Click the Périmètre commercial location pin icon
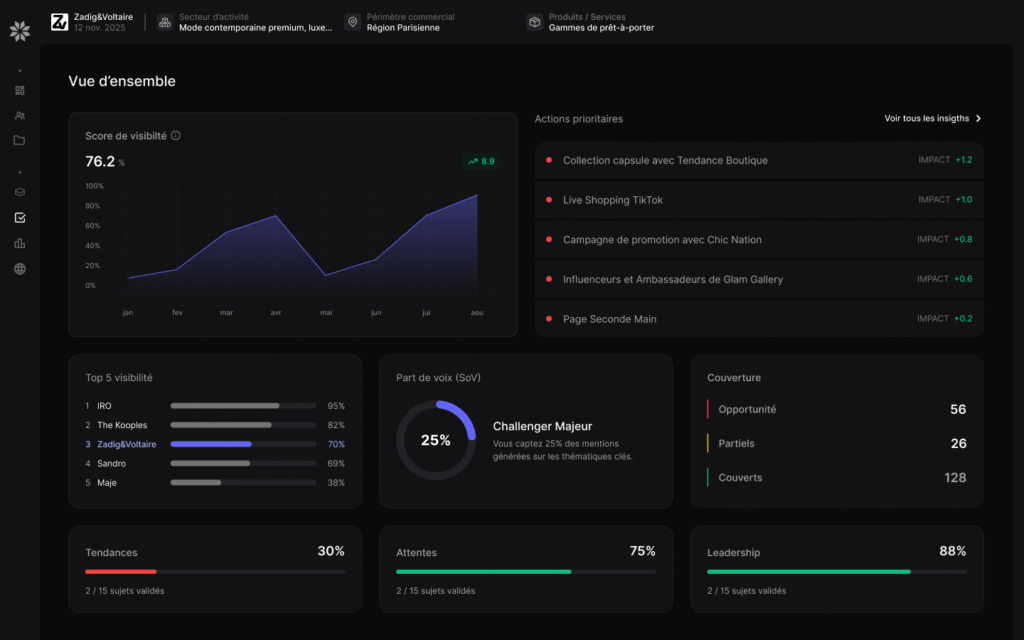The image size is (1024, 640). (x=352, y=22)
